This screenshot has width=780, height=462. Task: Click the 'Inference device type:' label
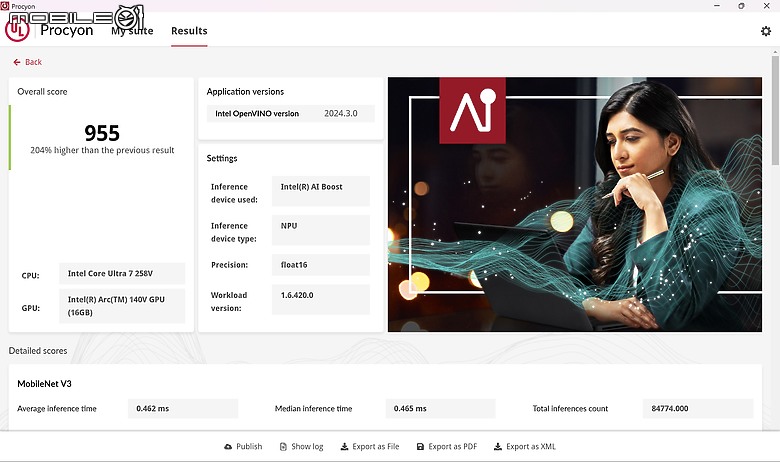pos(233,232)
